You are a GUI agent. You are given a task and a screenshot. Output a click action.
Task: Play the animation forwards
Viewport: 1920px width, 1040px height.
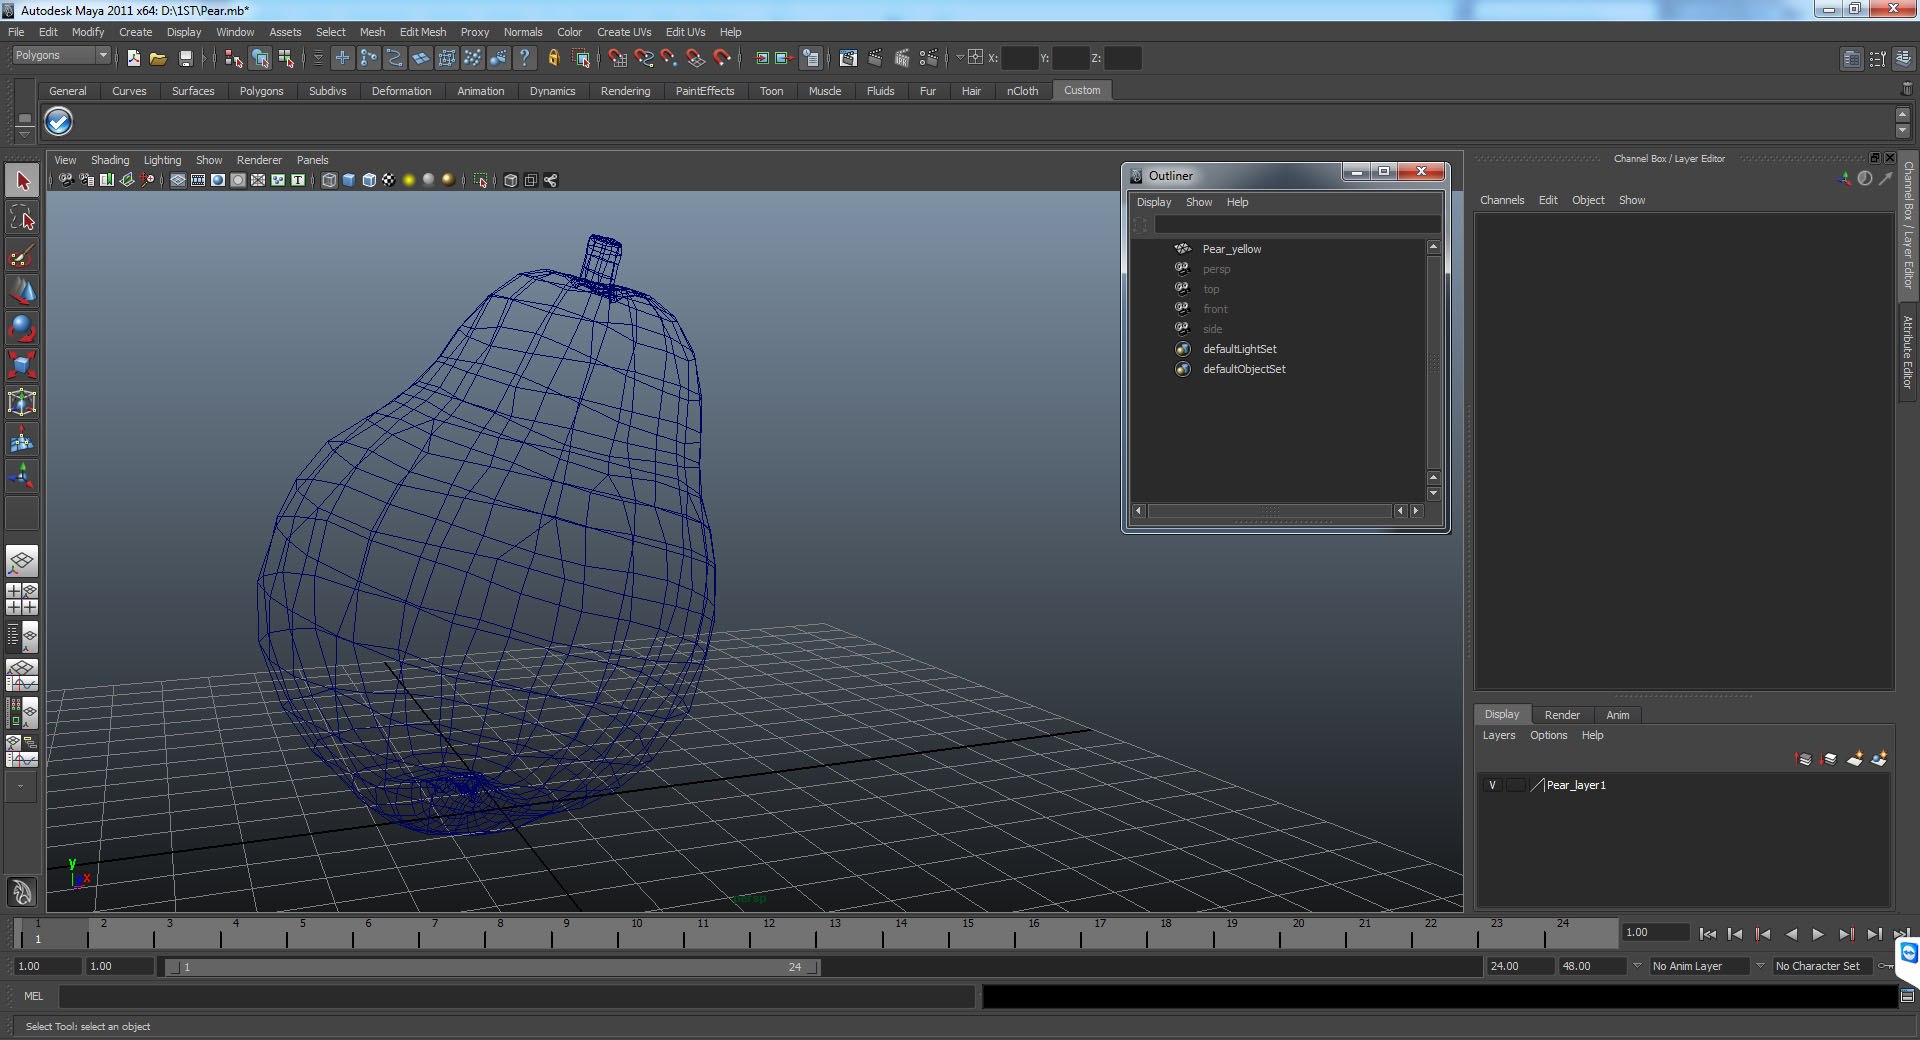click(x=1818, y=934)
